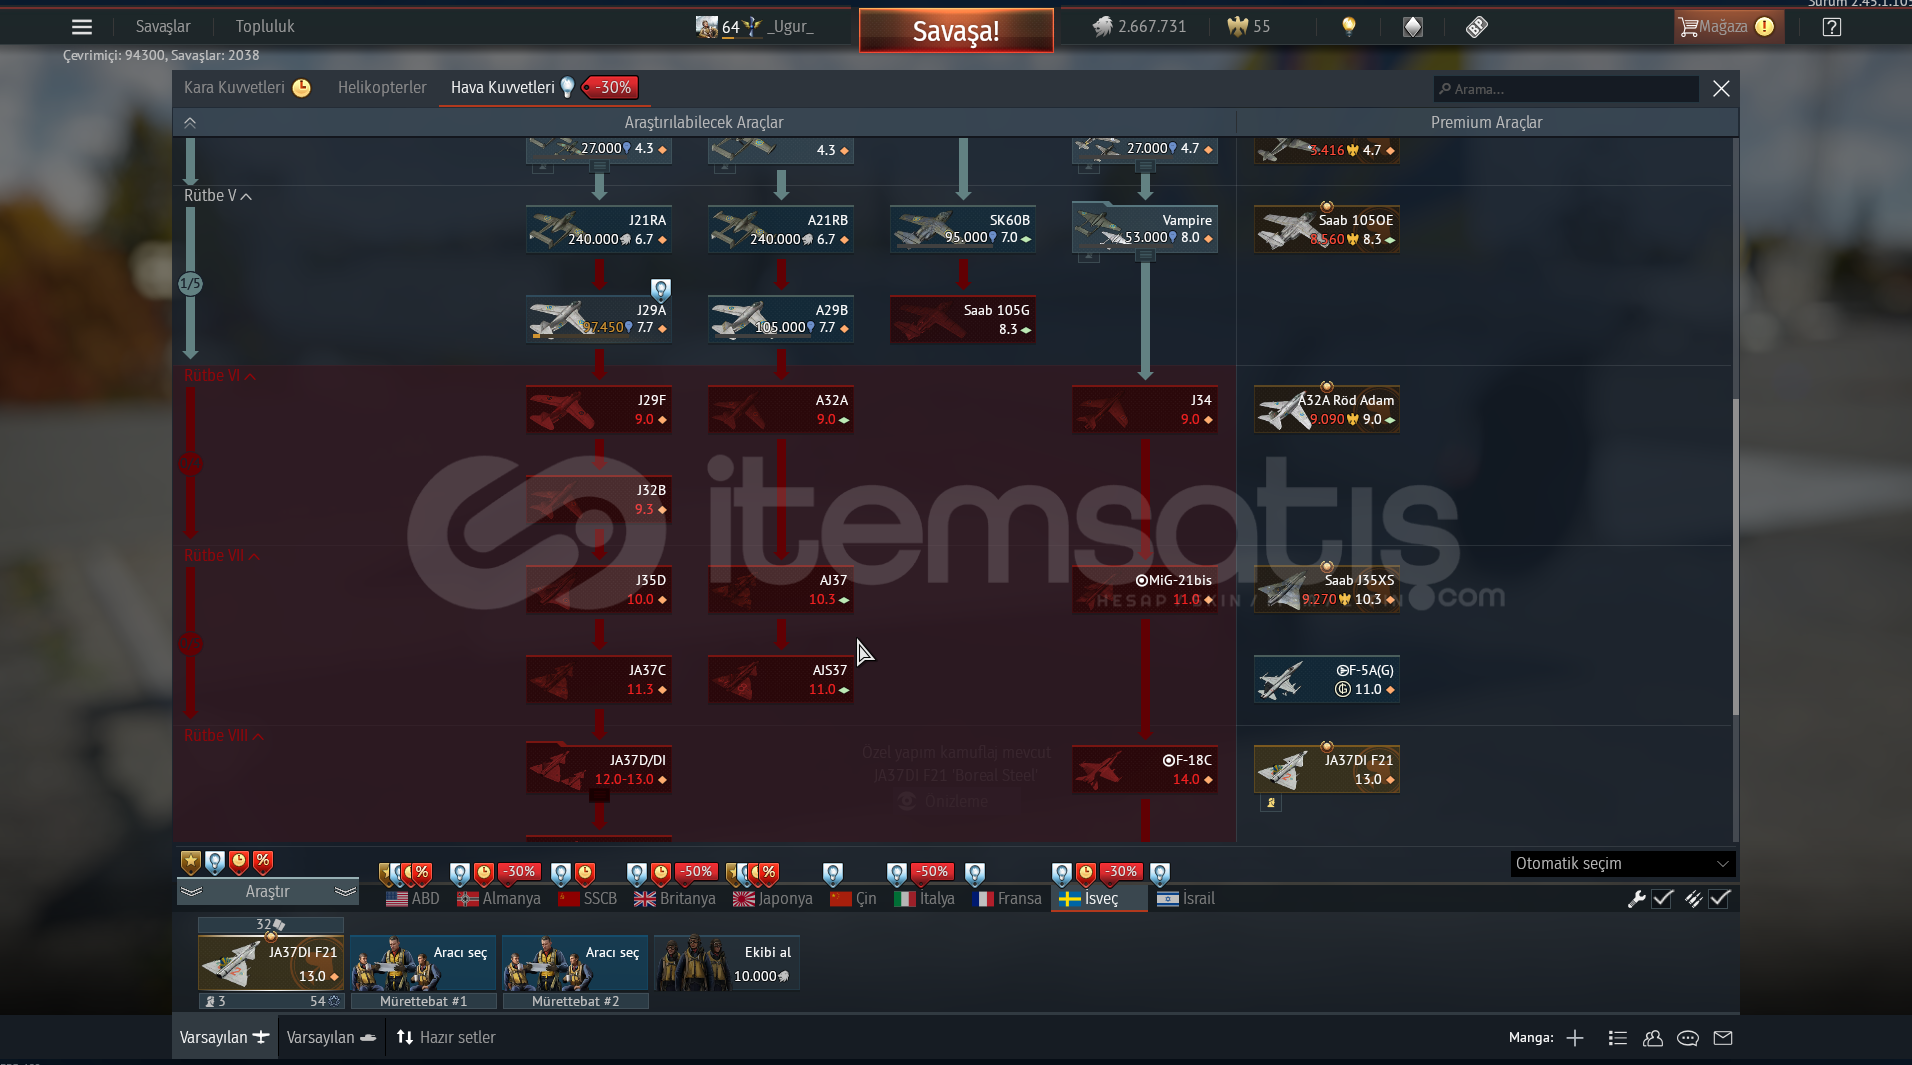The image size is (1912, 1065).
Task: Expand the Araştır research bar
Action: point(268,891)
